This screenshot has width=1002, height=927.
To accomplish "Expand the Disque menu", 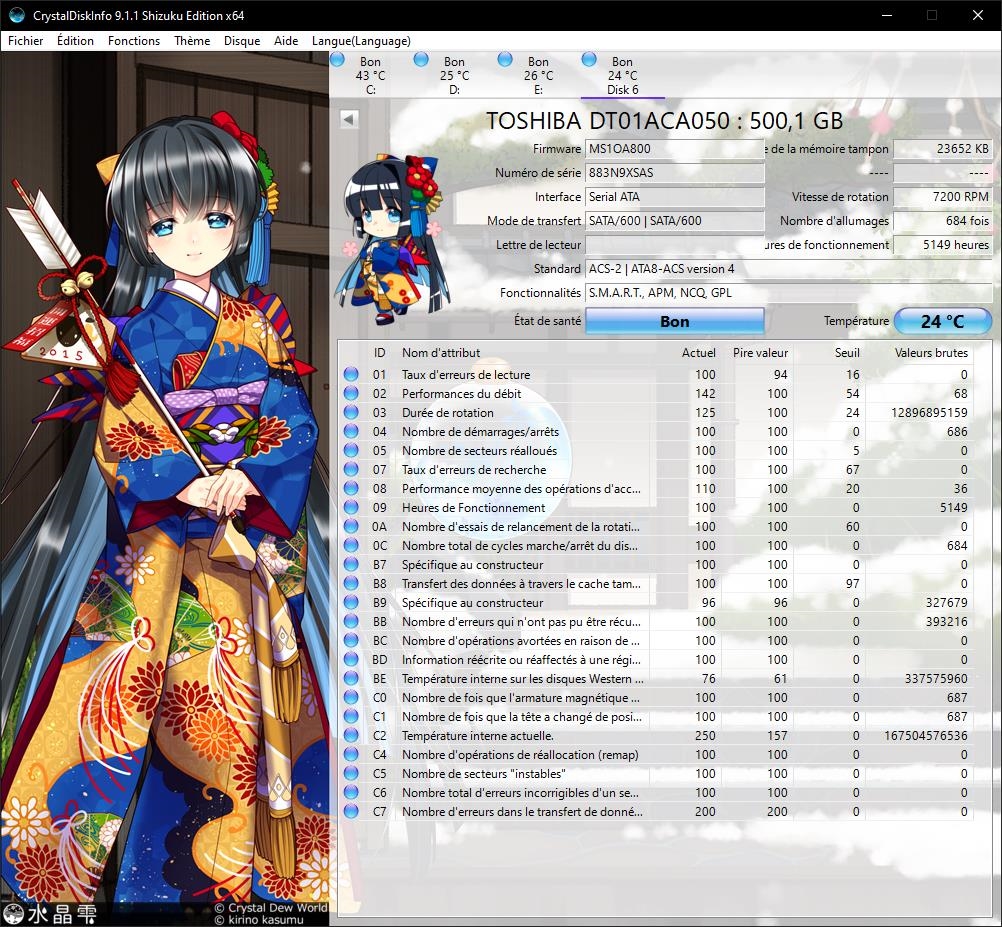I will coord(242,41).
